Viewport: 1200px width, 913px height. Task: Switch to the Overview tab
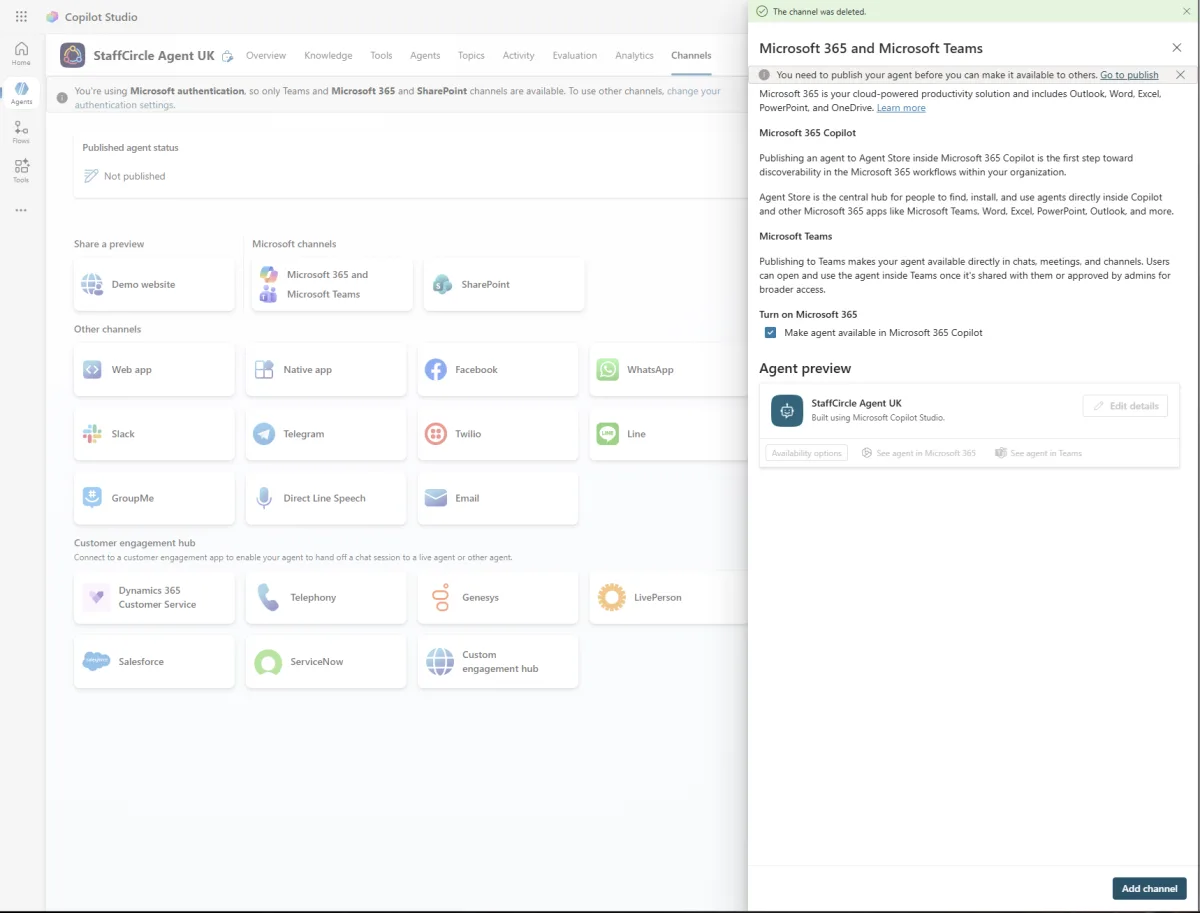pos(266,56)
